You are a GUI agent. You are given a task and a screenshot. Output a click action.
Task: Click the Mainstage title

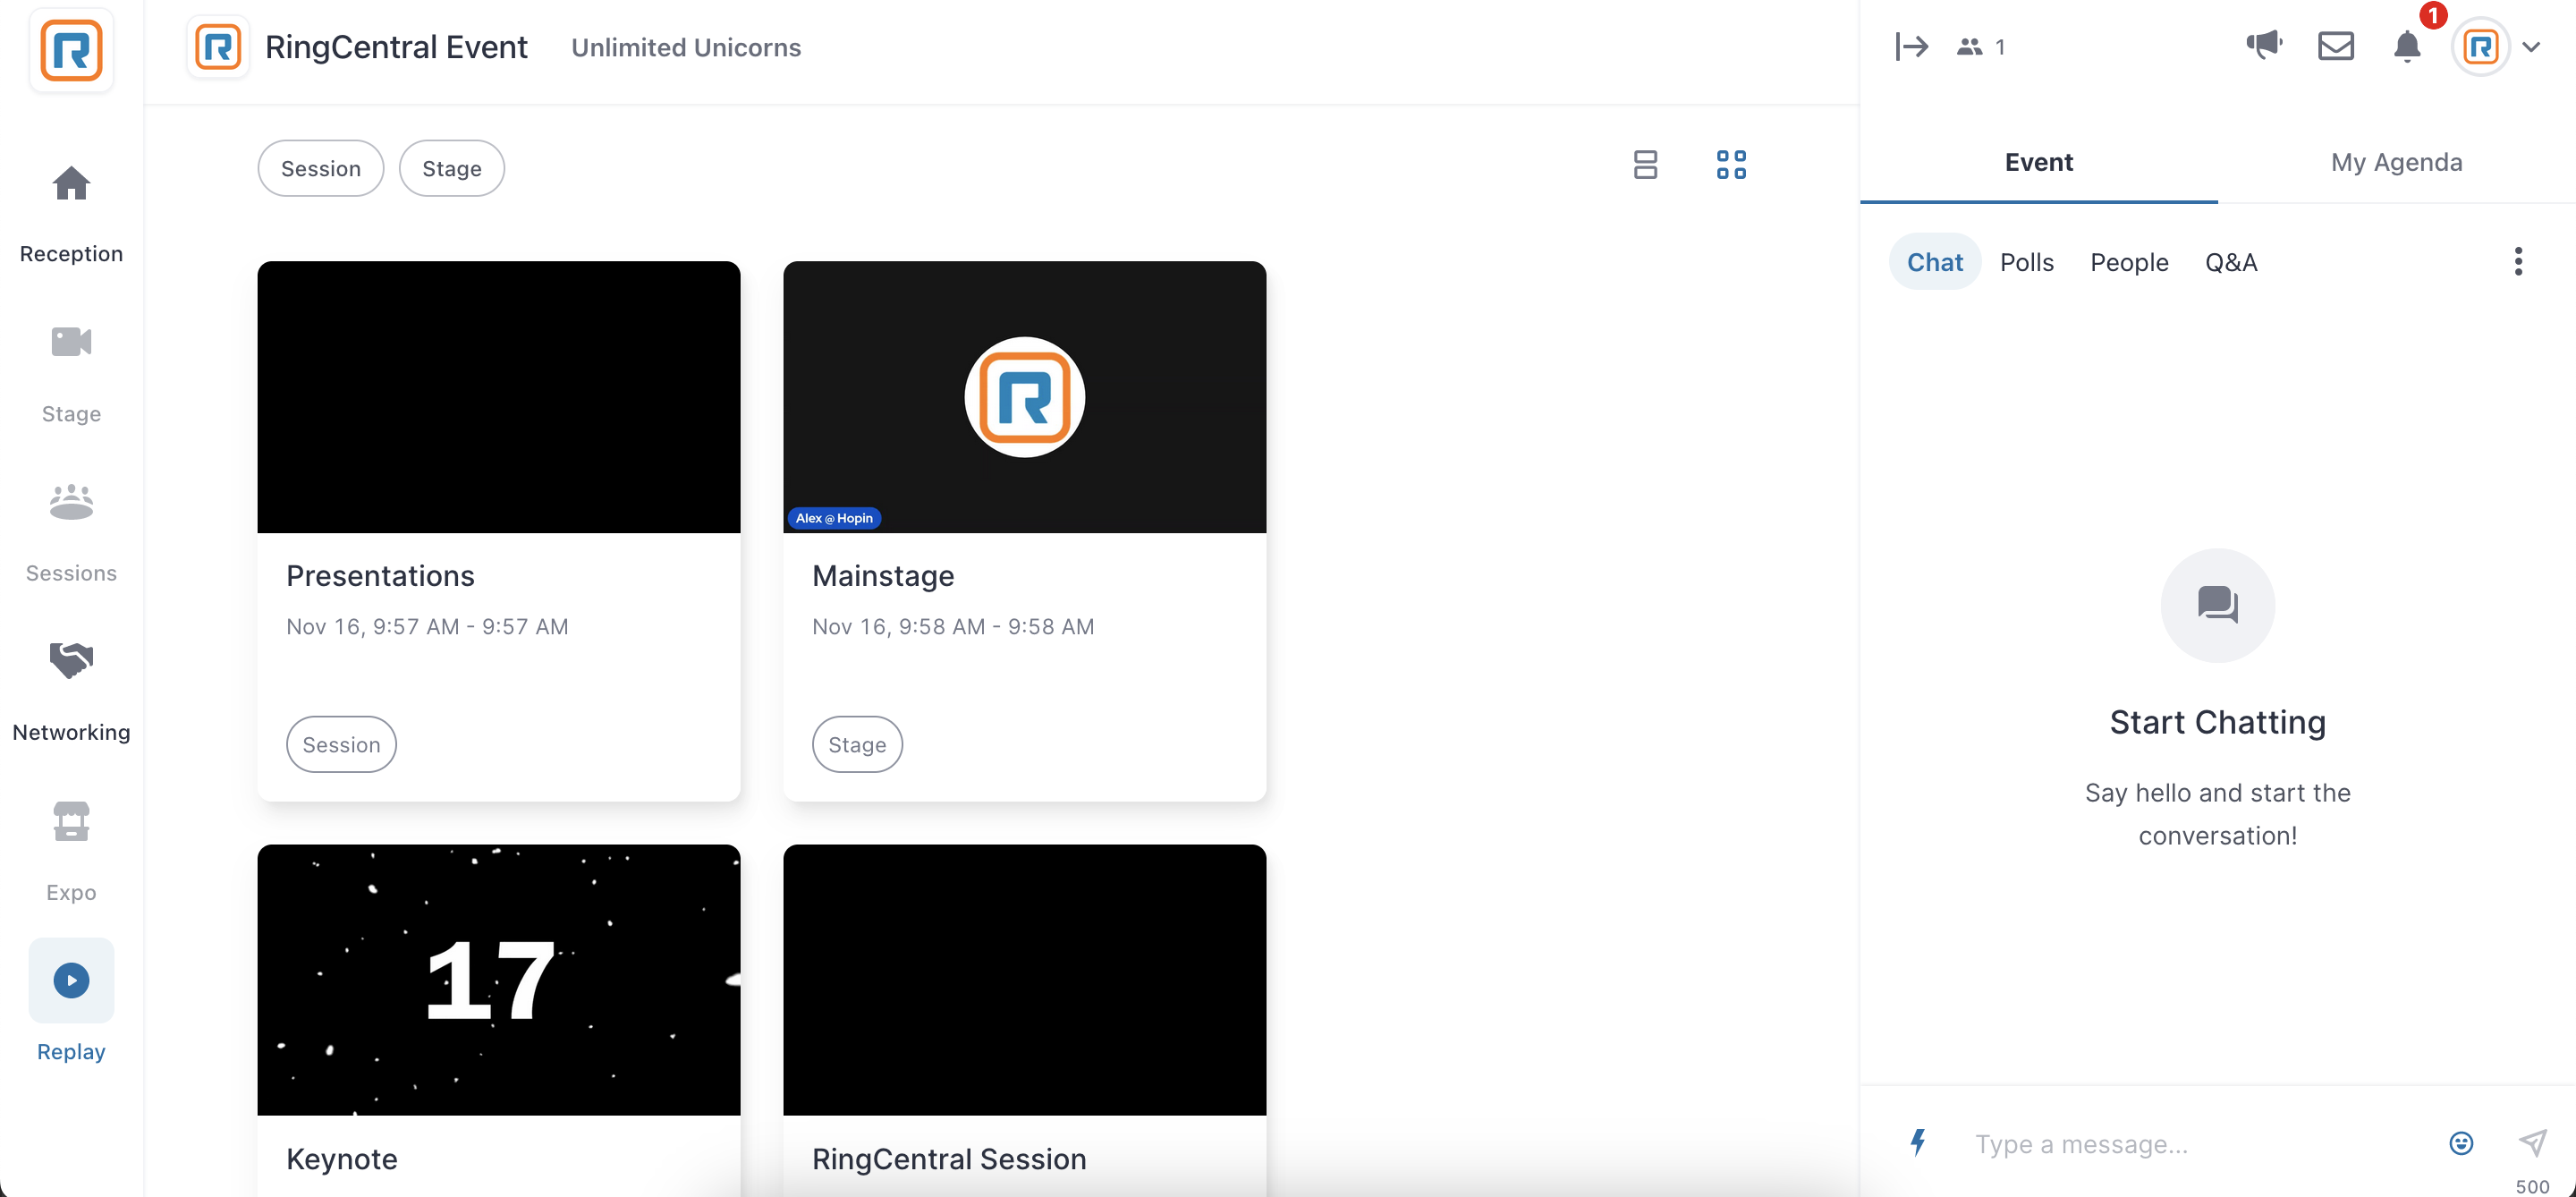[883, 576]
